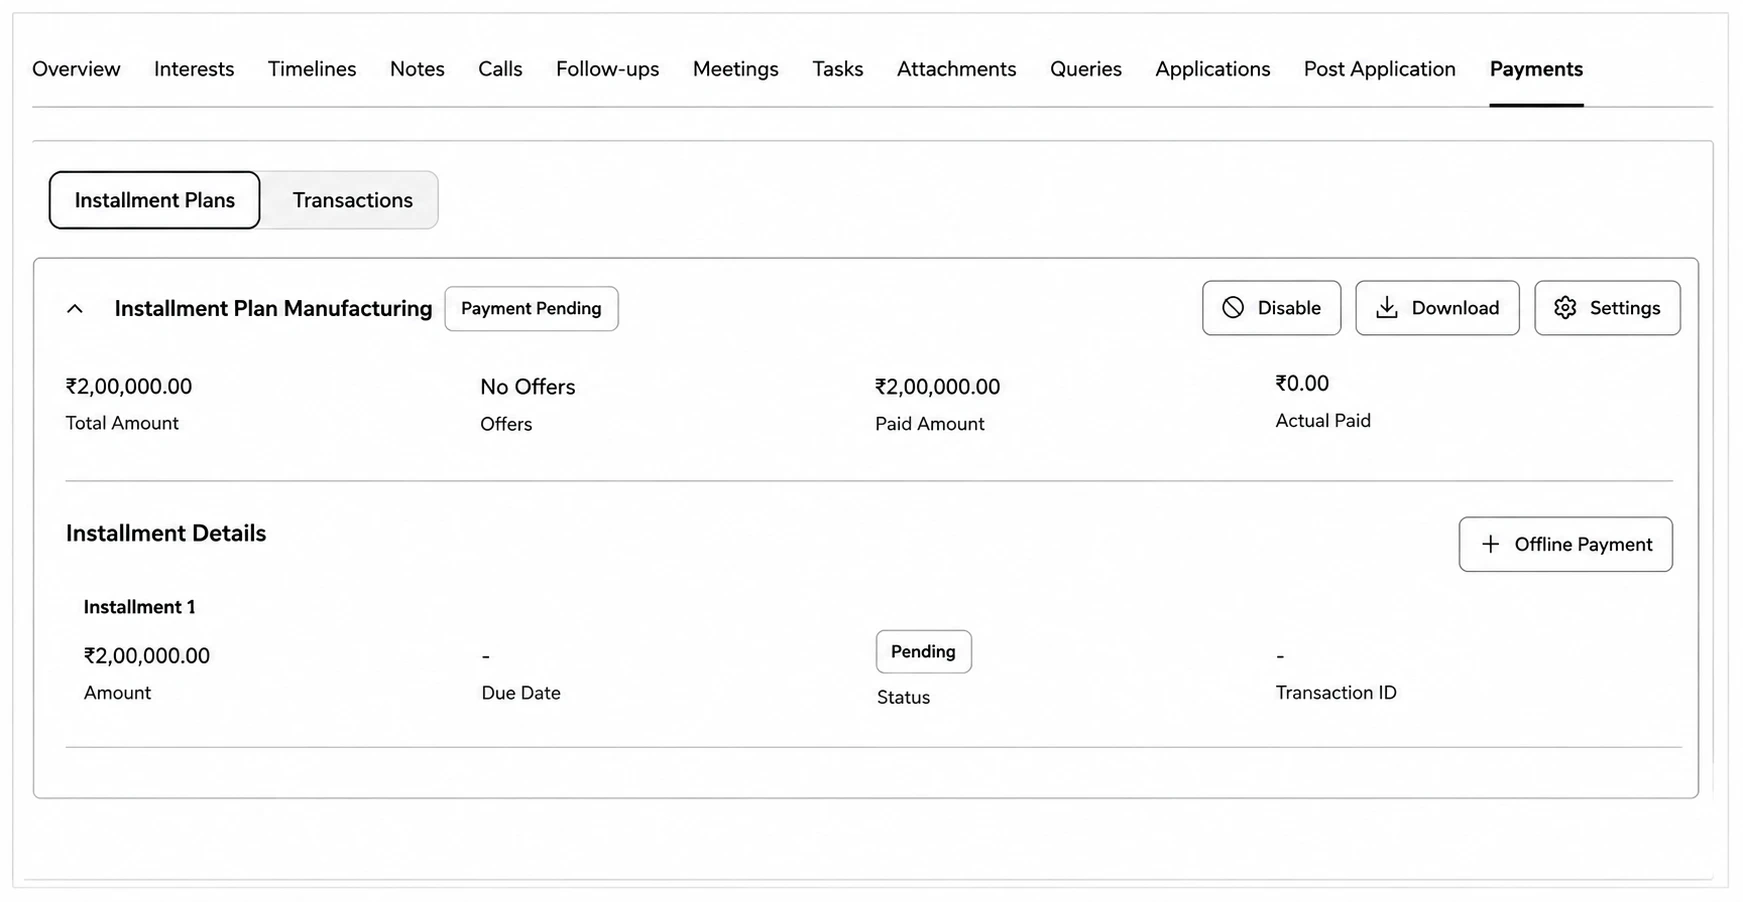Image resolution: width=1743 pixels, height=902 pixels.
Task: Open the Follow-ups tab
Action: click(608, 69)
